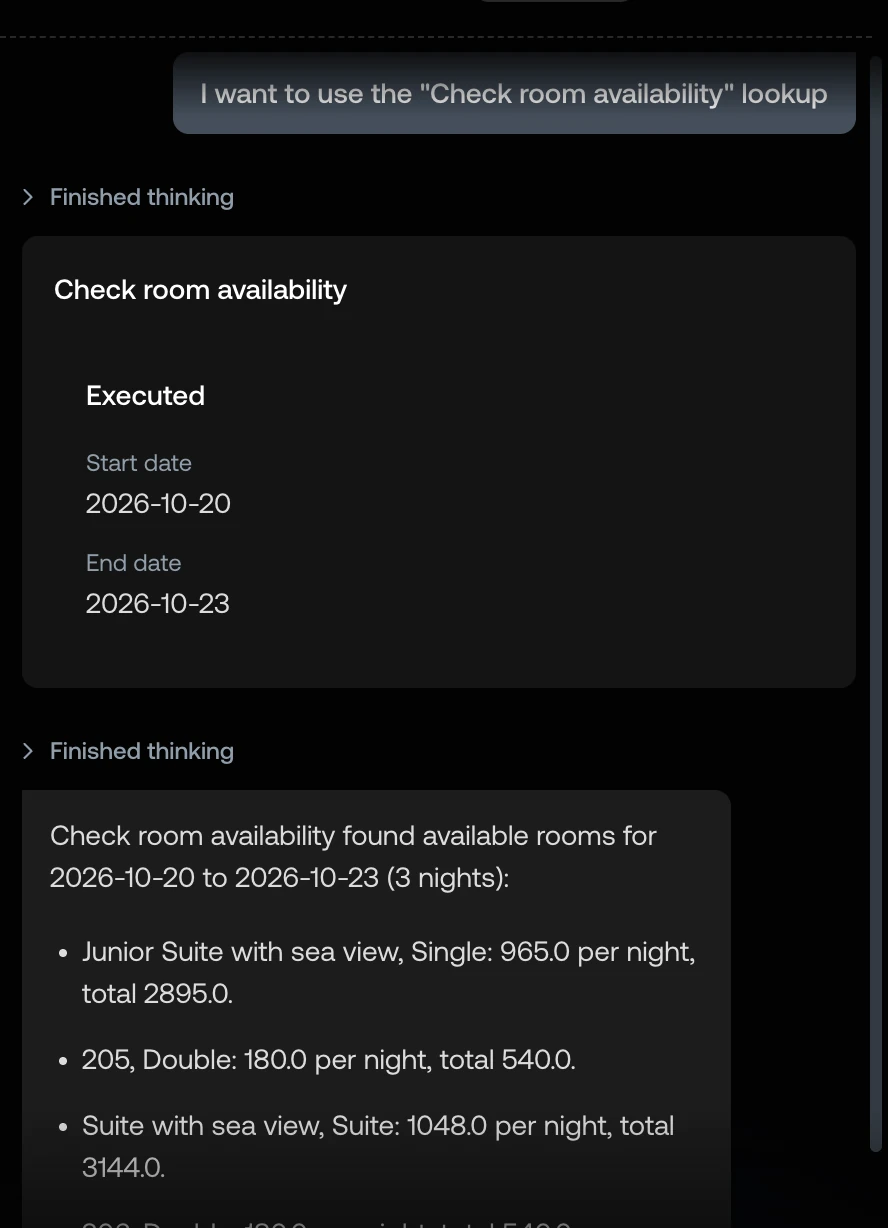Expand the chevron above the room results message
Viewport: 888px width, 1228px height.
[28, 751]
